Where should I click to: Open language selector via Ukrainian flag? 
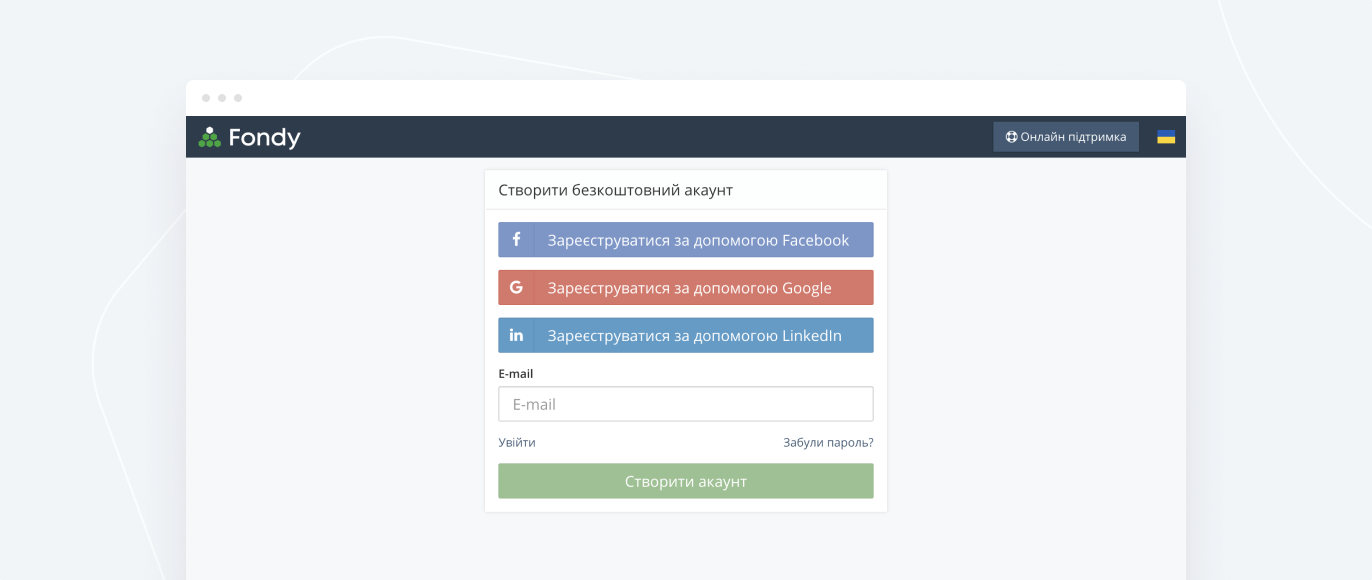coord(1166,137)
